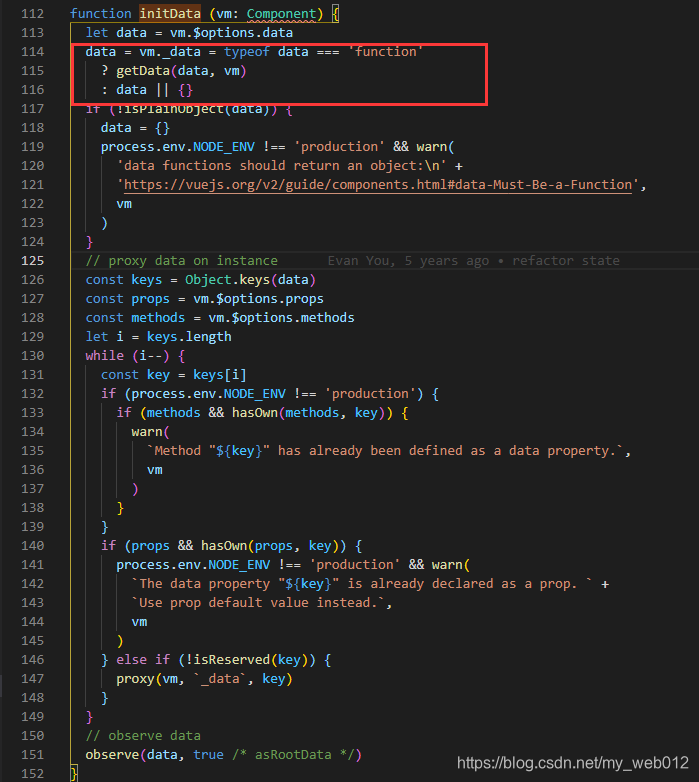699x782 pixels.
Task: Click Object.keys(data) on line 126
Action: click(x=250, y=279)
